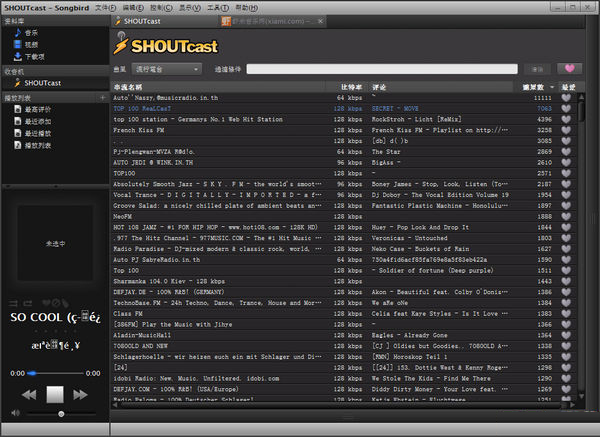Viewport: 600px width, 437px height.
Task: Click the pink heart favorites button
Action: coord(570,69)
